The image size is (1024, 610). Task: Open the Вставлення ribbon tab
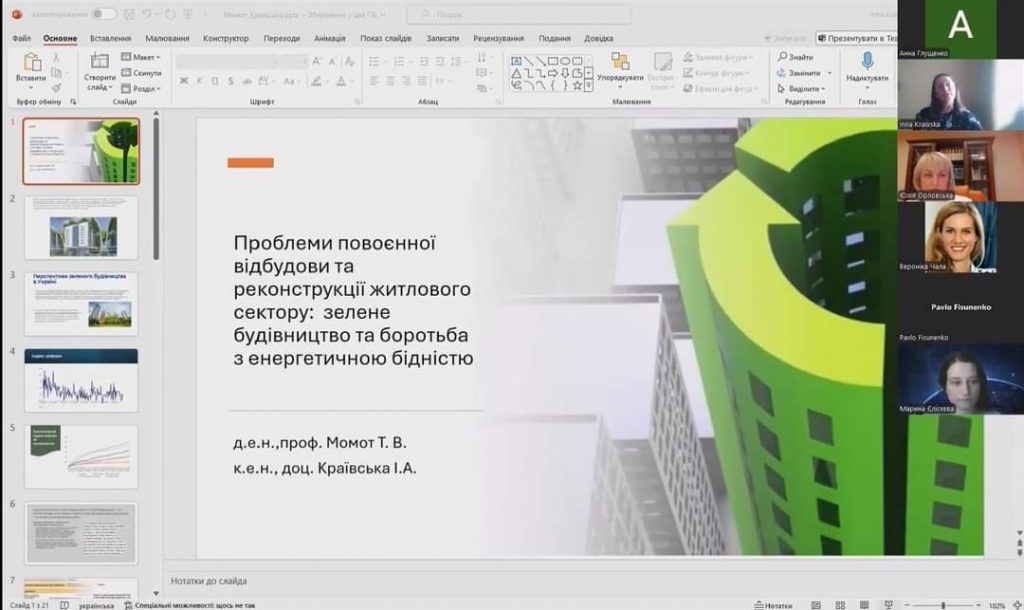(x=110, y=38)
